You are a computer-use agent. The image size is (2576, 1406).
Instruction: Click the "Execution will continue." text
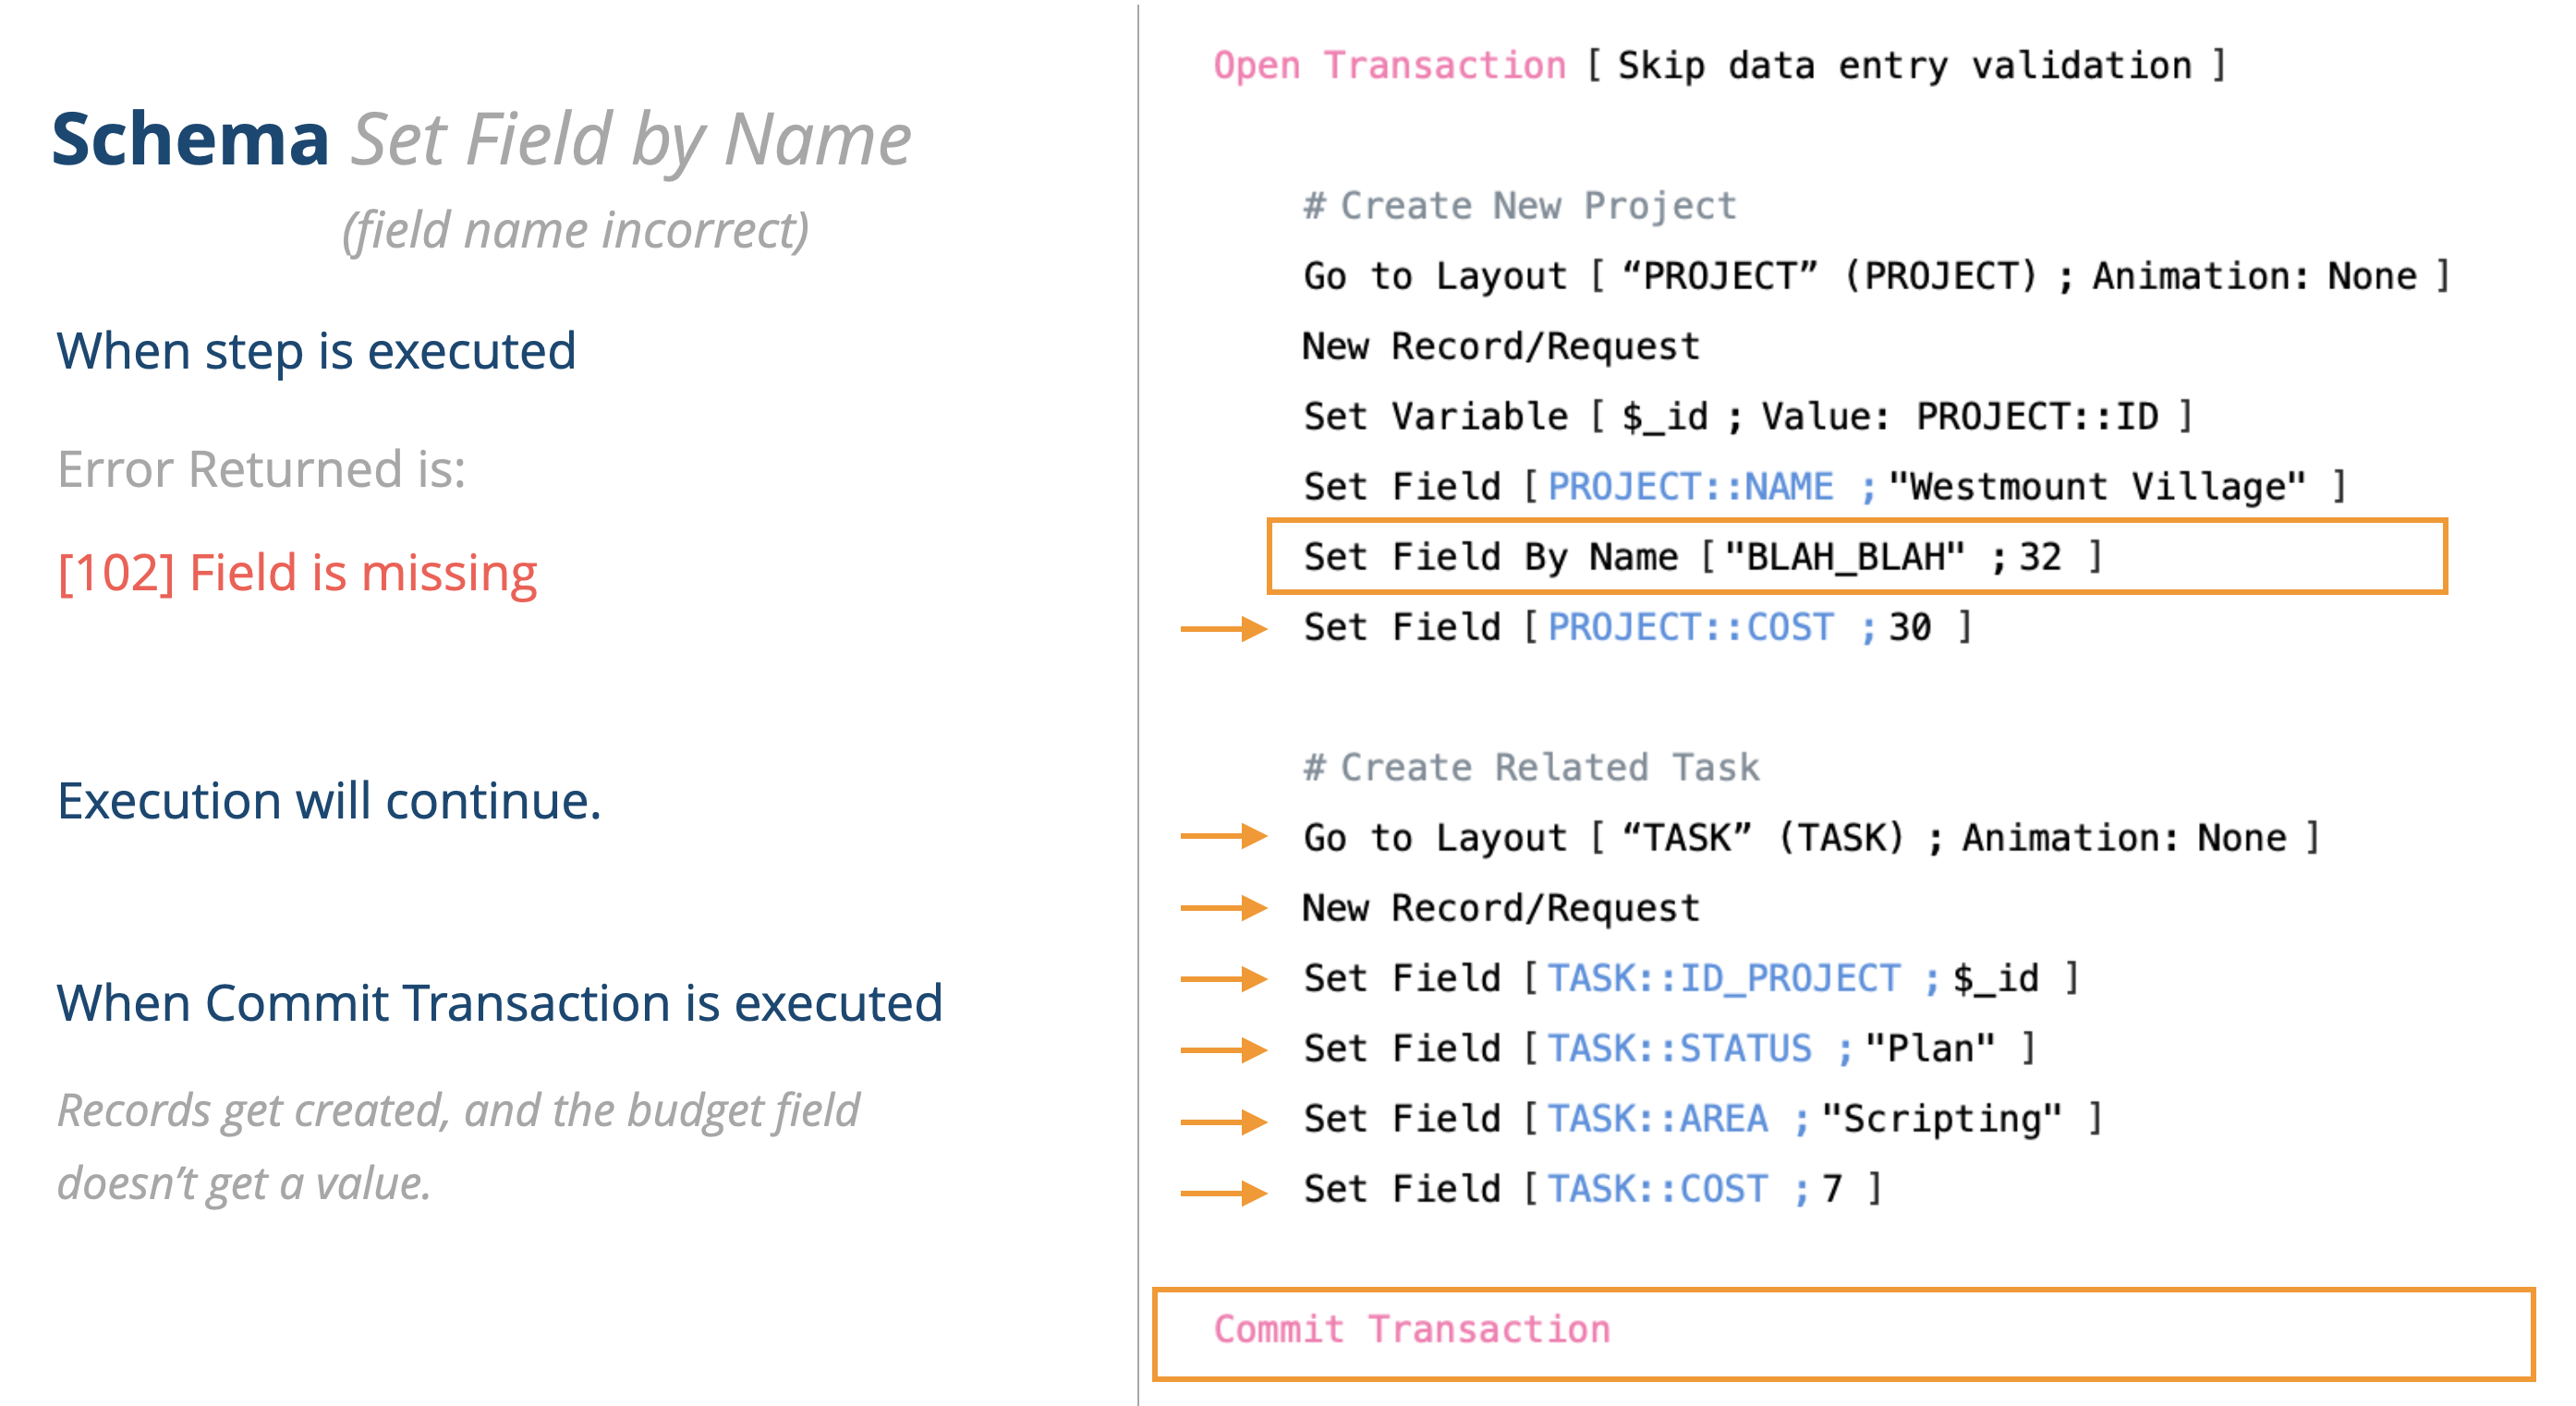tap(329, 801)
